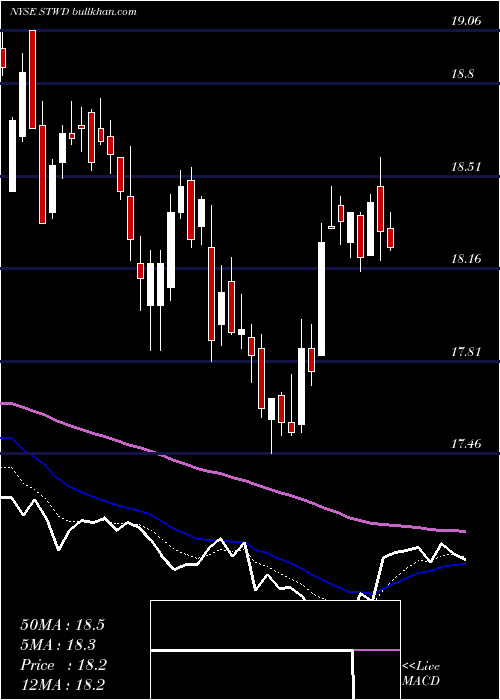
Task: Click the 12MA : 18.2 legend entry
Action: (x=63, y=685)
